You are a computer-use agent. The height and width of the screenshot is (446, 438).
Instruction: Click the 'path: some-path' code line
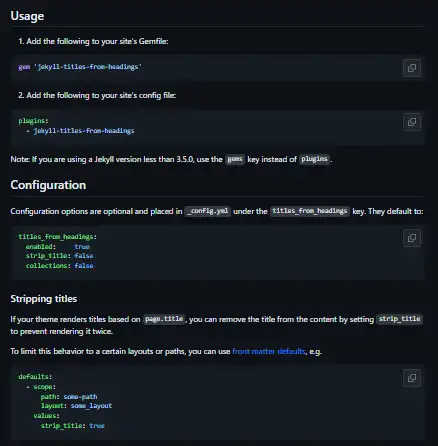click(69, 397)
